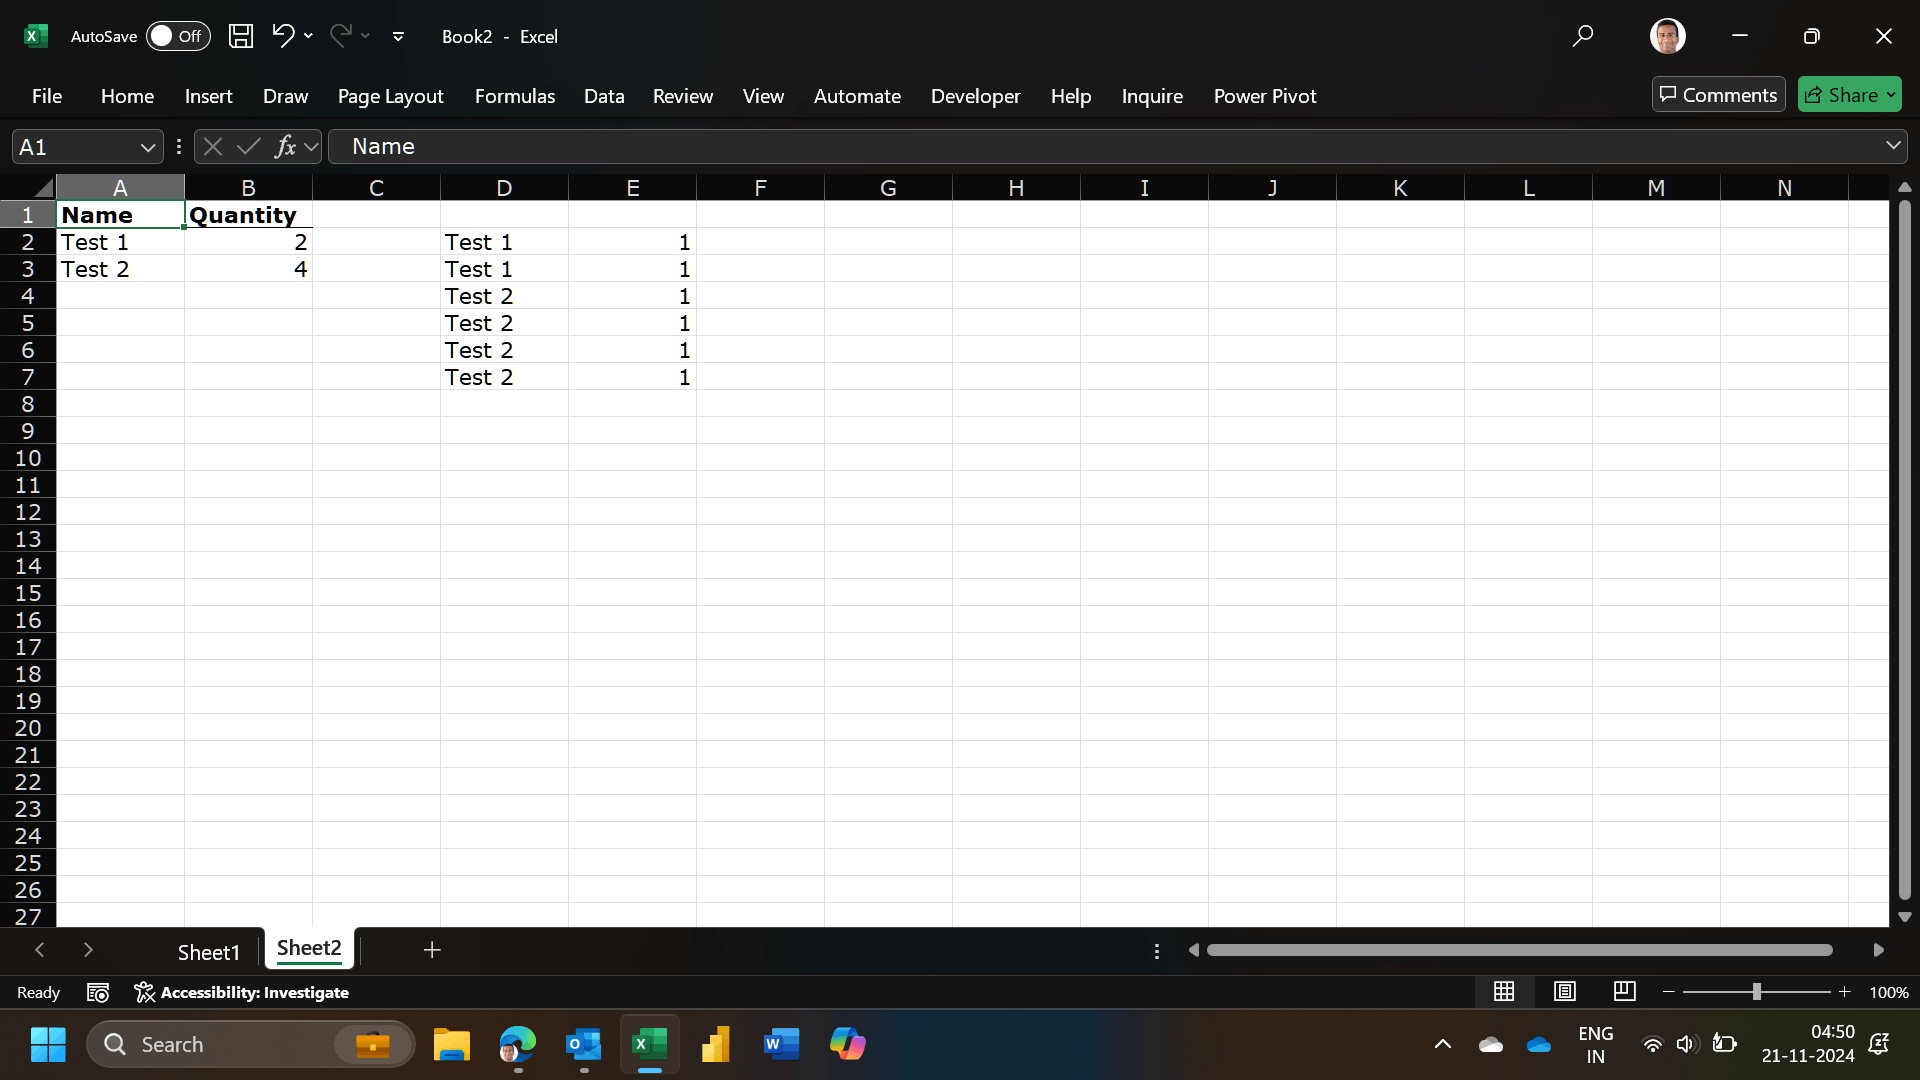Click the macro recording status icon
This screenshot has height=1080, width=1920.
click(98, 992)
